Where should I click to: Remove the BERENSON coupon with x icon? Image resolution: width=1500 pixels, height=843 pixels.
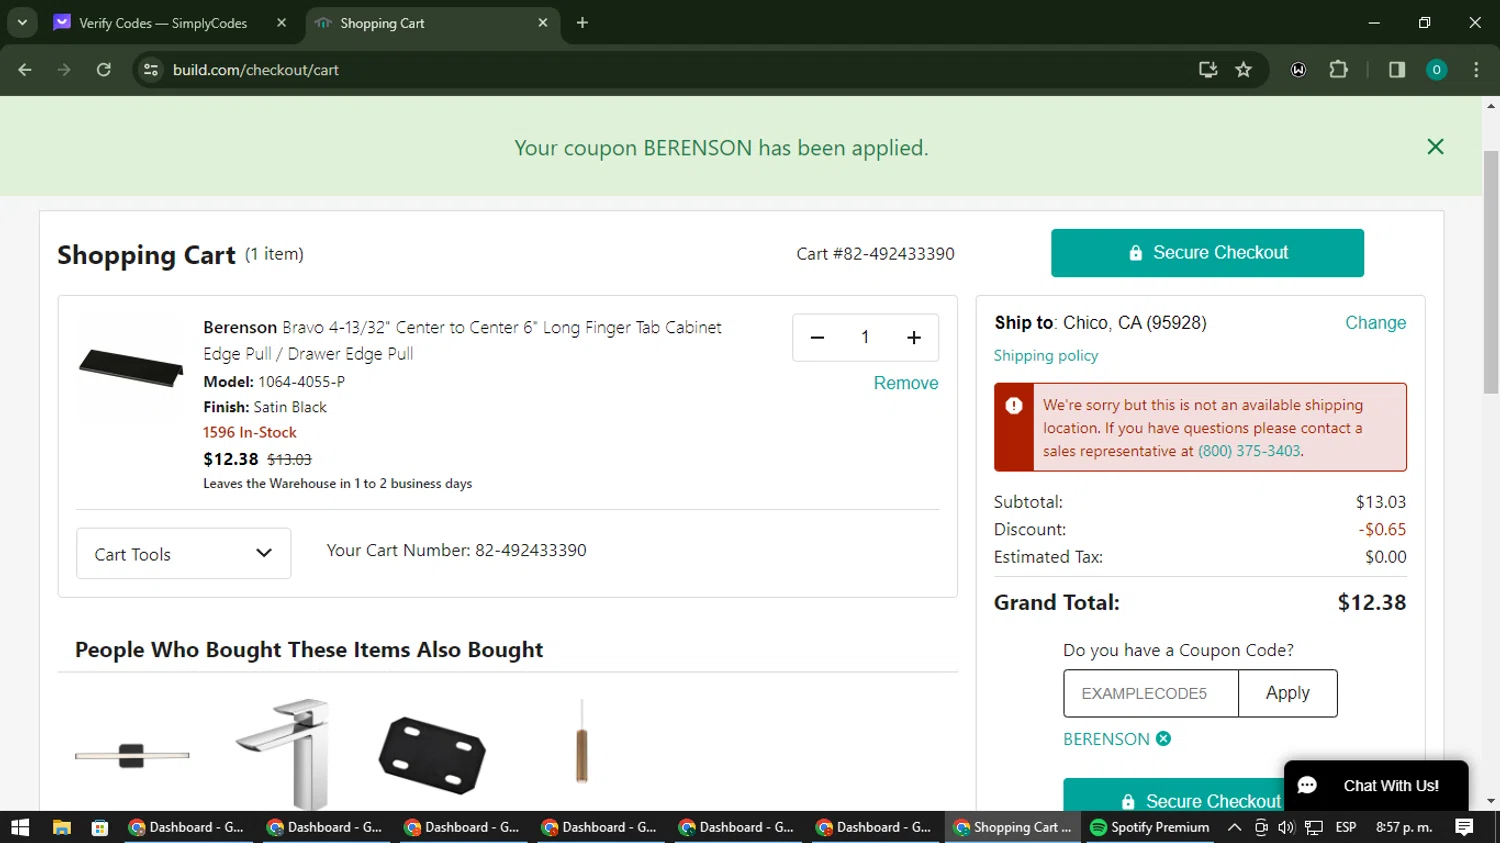(1163, 739)
